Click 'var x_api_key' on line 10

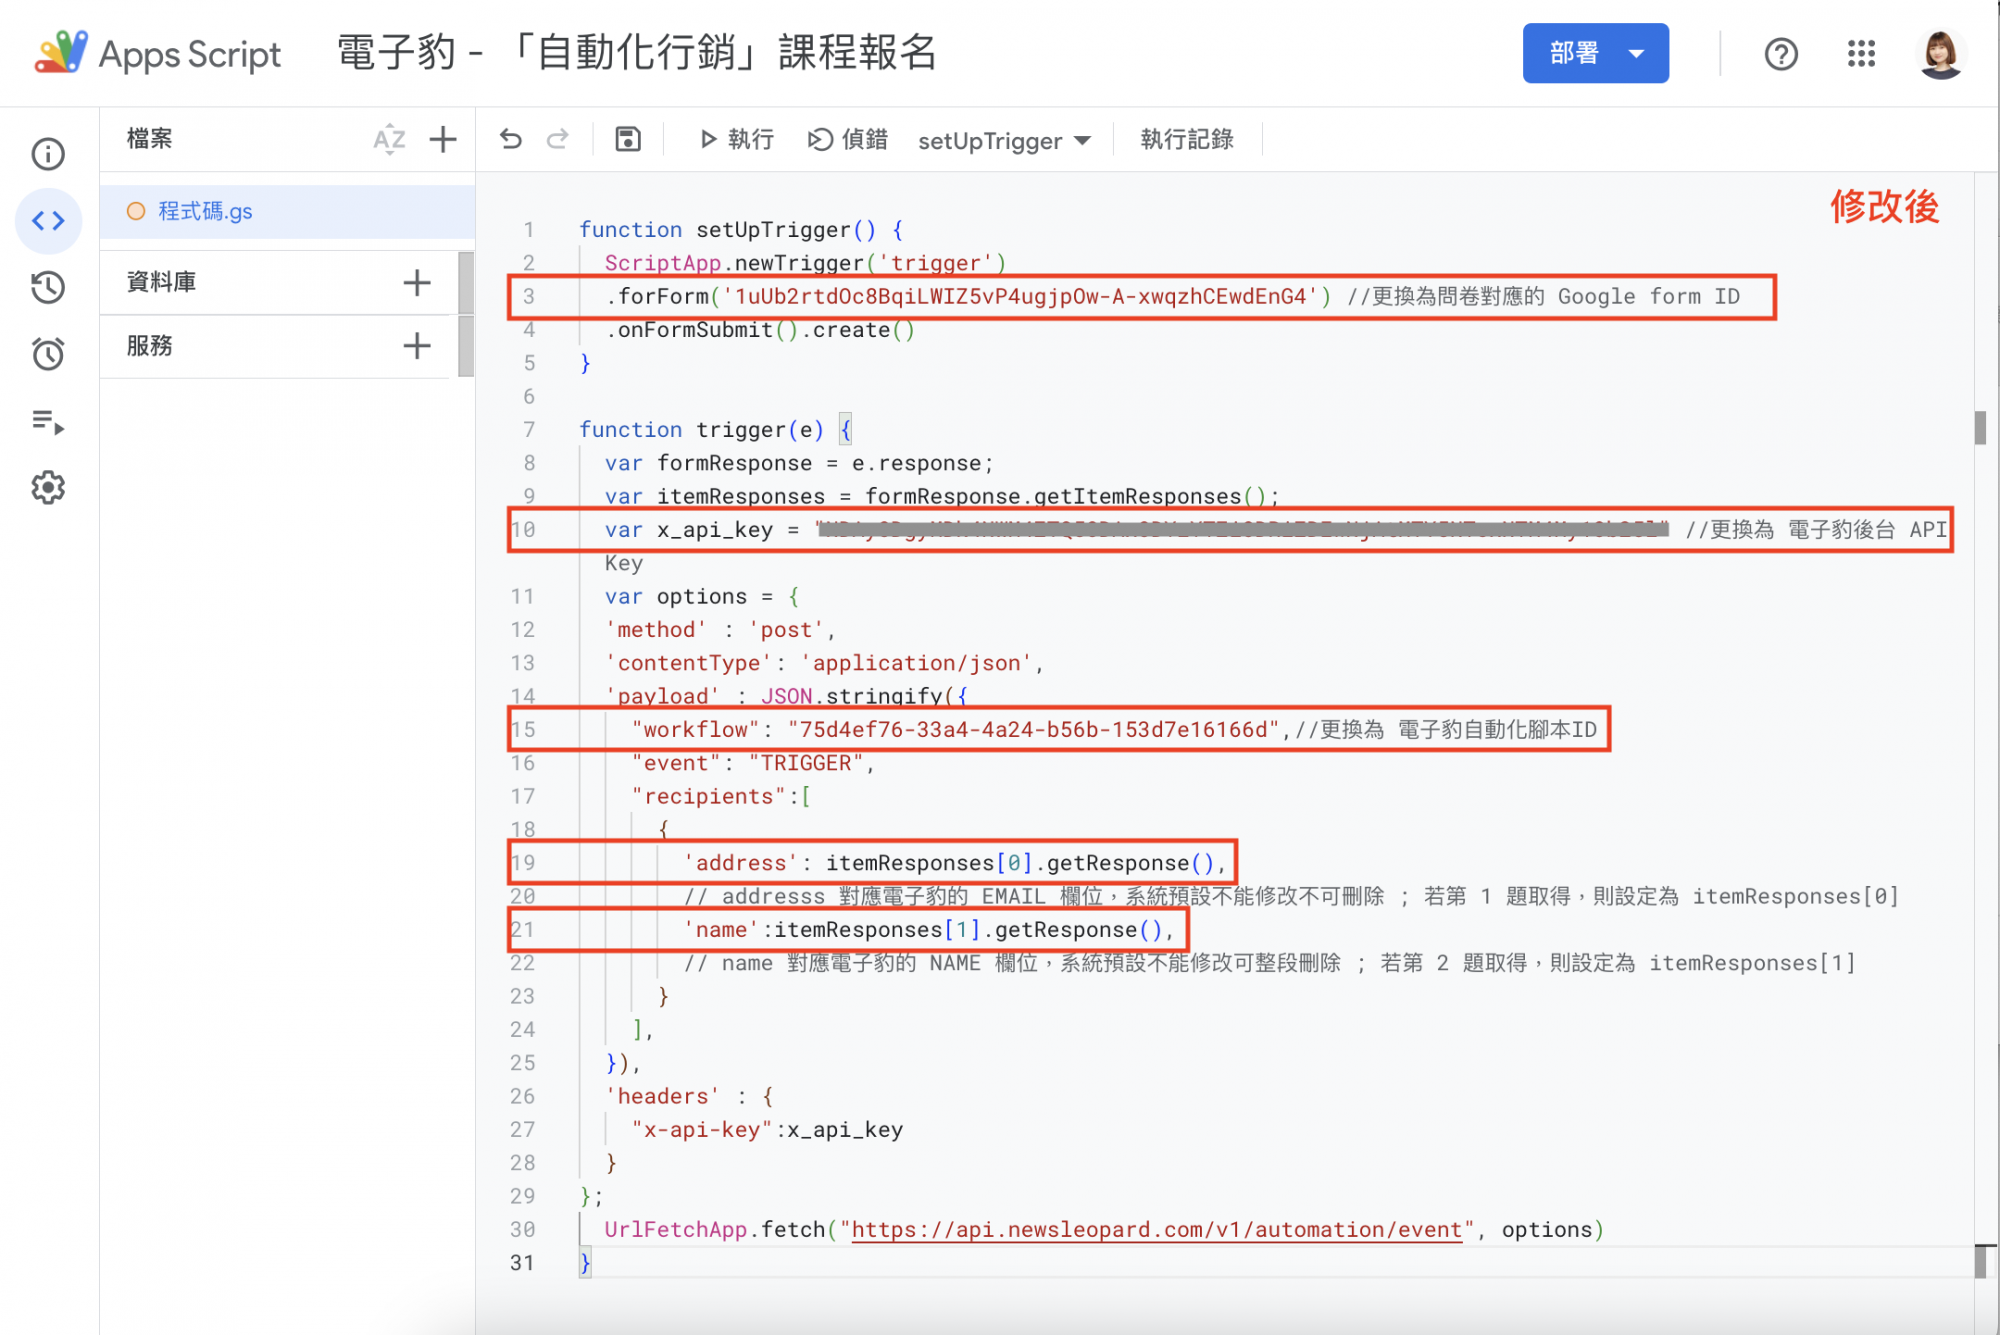coord(689,529)
